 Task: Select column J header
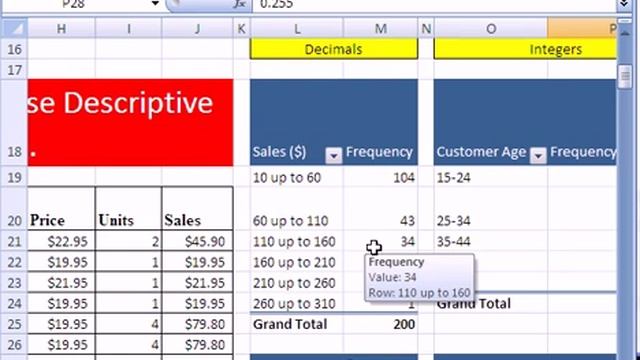(x=198, y=29)
